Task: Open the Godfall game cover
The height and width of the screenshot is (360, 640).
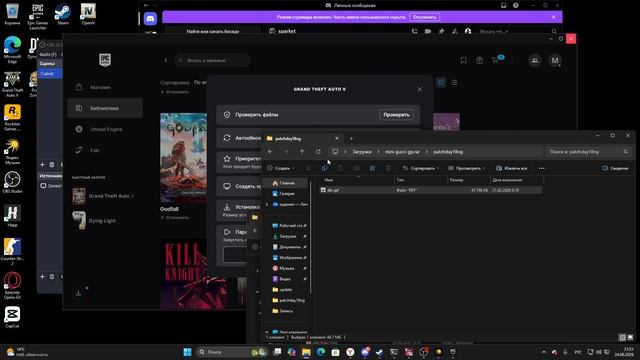Action: pyautogui.click(x=183, y=158)
